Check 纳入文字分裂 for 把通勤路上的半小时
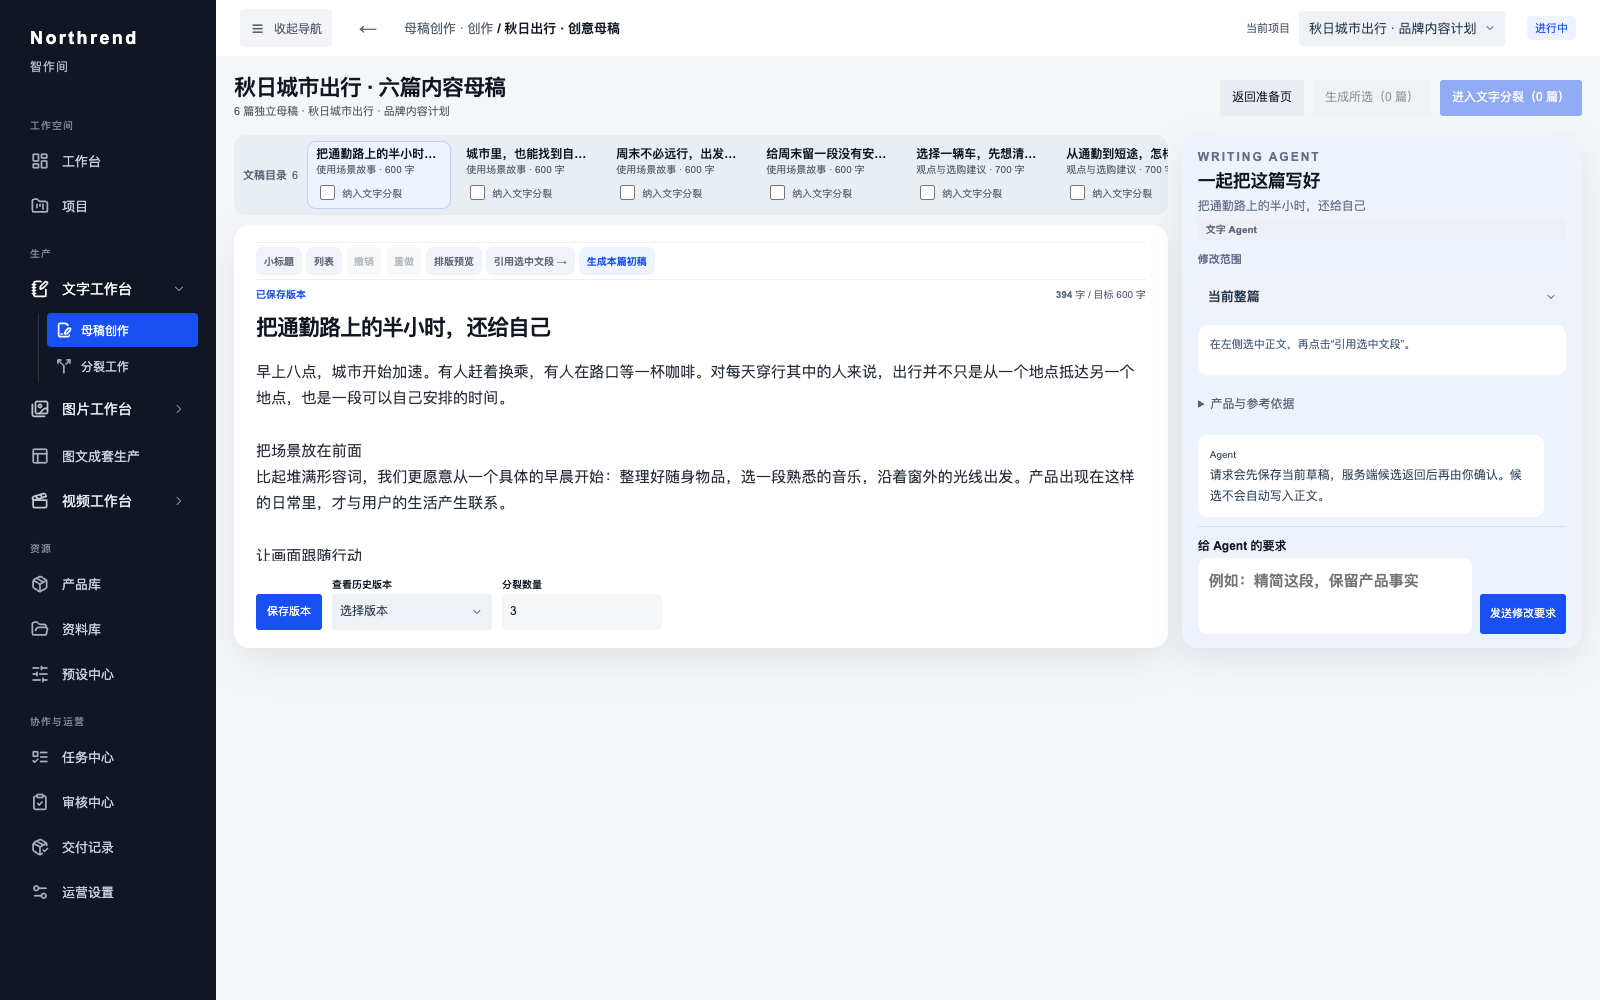The image size is (1600, 1000). 327,193
